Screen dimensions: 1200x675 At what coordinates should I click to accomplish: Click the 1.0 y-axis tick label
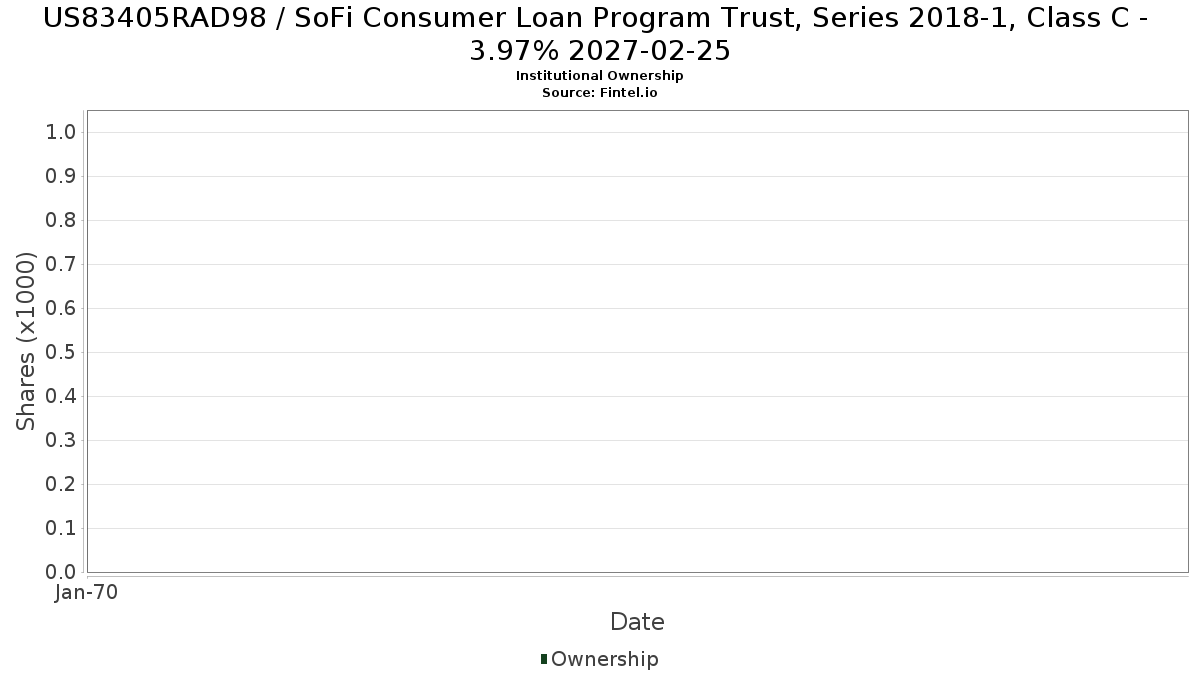(61, 133)
